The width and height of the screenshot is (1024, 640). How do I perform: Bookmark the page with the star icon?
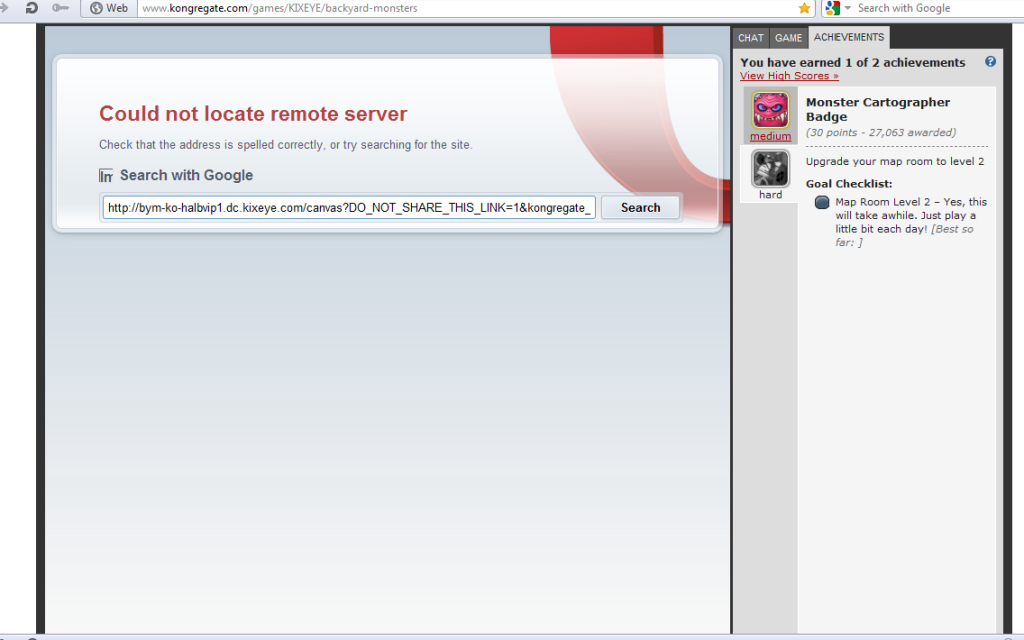pos(804,8)
